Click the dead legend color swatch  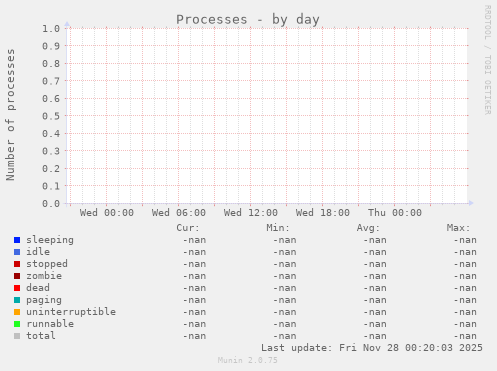coord(17,288)
